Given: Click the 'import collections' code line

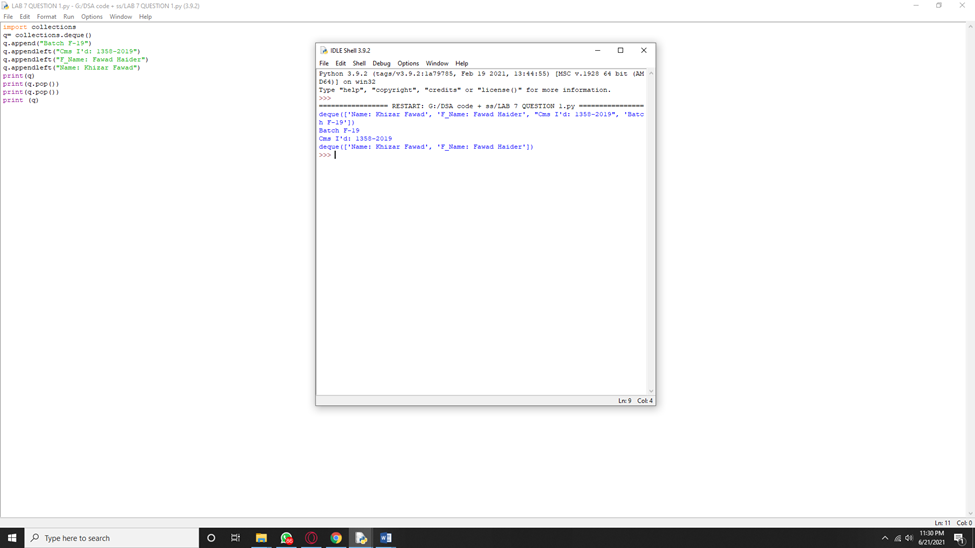Looking at the screenshot, I should (40, 27).
